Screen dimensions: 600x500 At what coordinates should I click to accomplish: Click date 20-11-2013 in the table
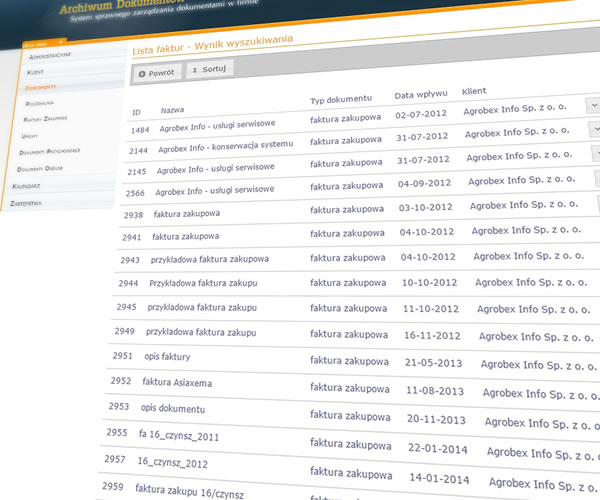point(437,419)
